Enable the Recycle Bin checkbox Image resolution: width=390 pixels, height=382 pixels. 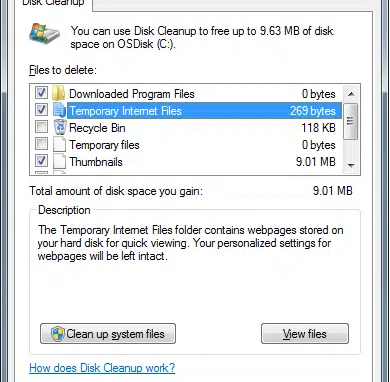coord(41,127)
